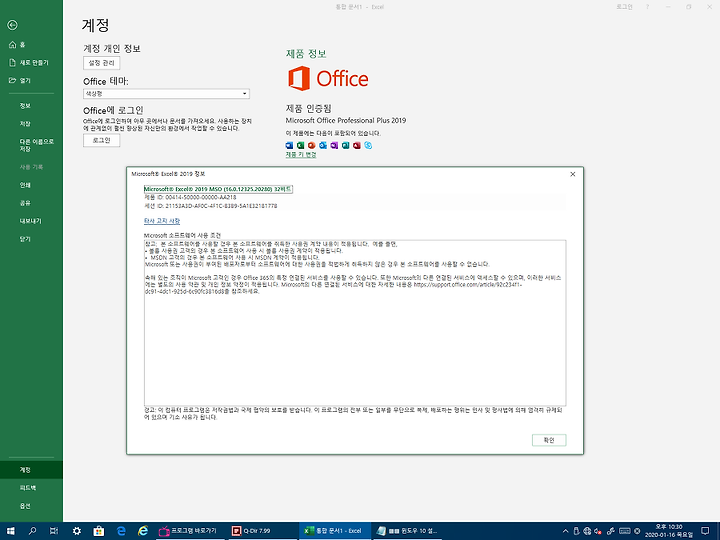The width and height of the screenshot is (720, 540).
Task: Open the 공유 (Share) page
Action: click(31, 202)
